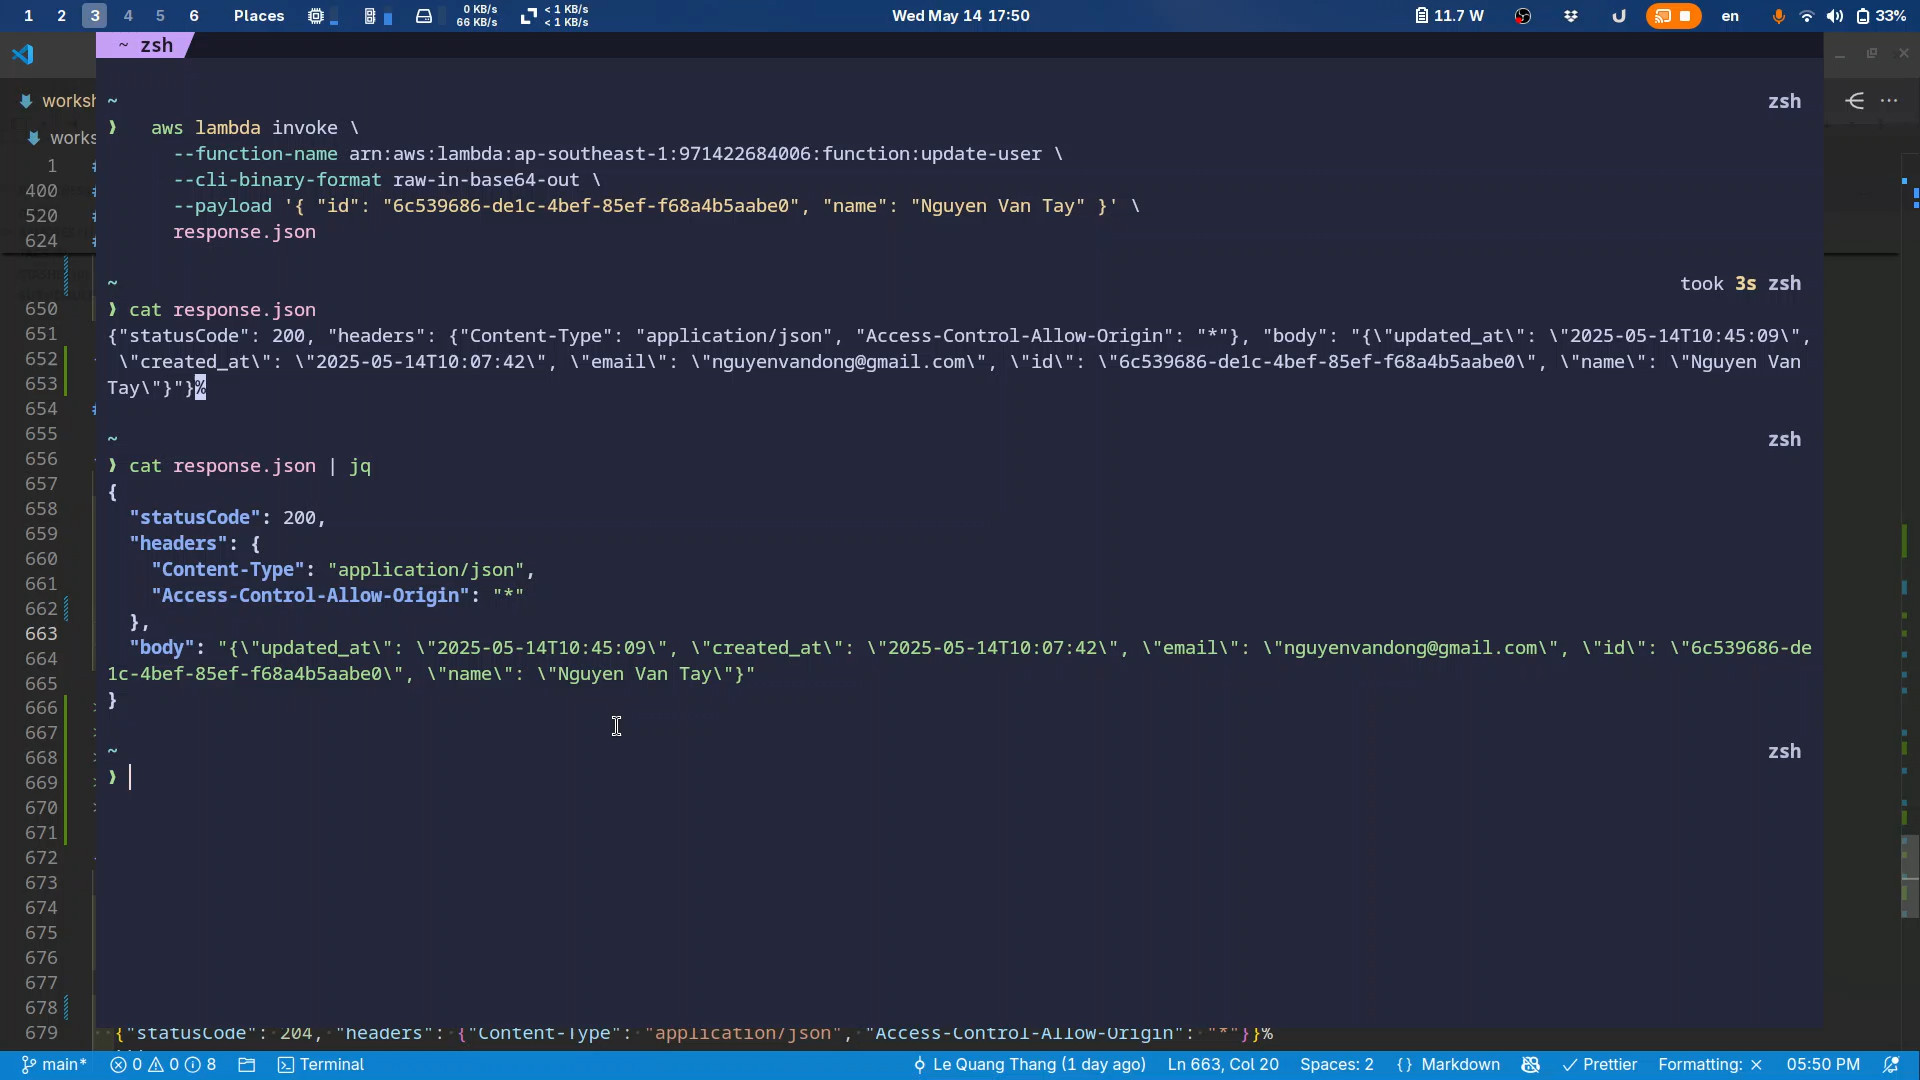
Task: Open the warnings count in status bar
Action: click(x=163, y=1064)
